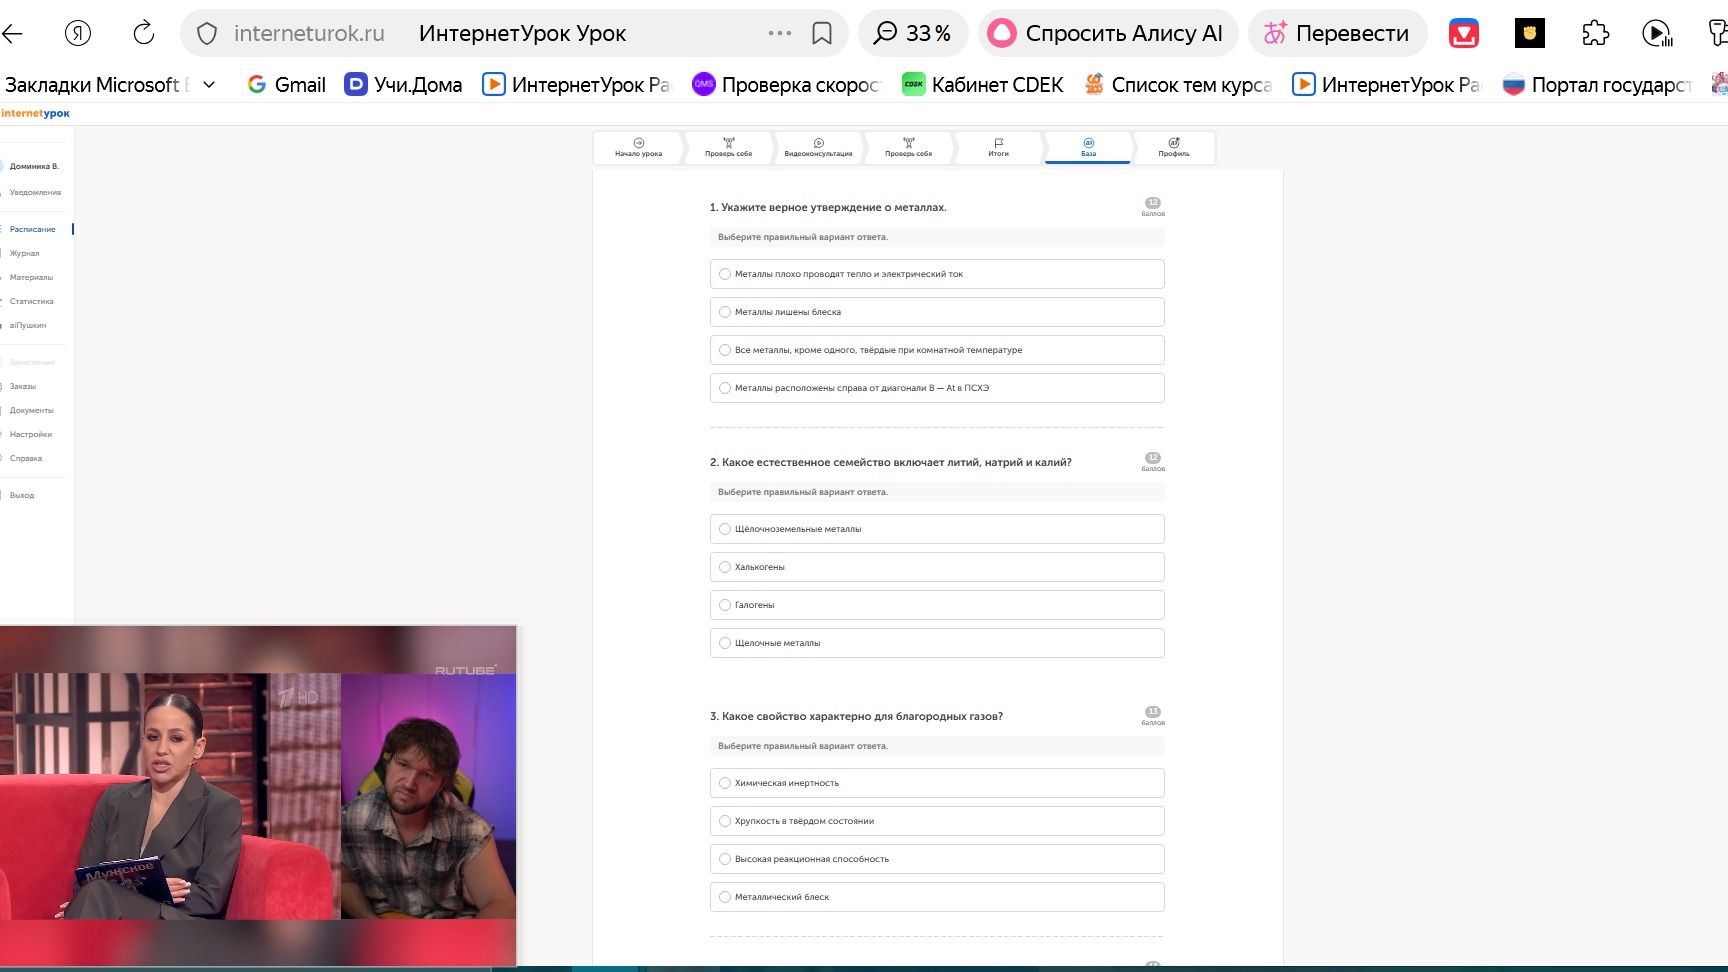1728x972 pixels.
Task: Open Заказы in the sidebar
Action: (23, 386)
